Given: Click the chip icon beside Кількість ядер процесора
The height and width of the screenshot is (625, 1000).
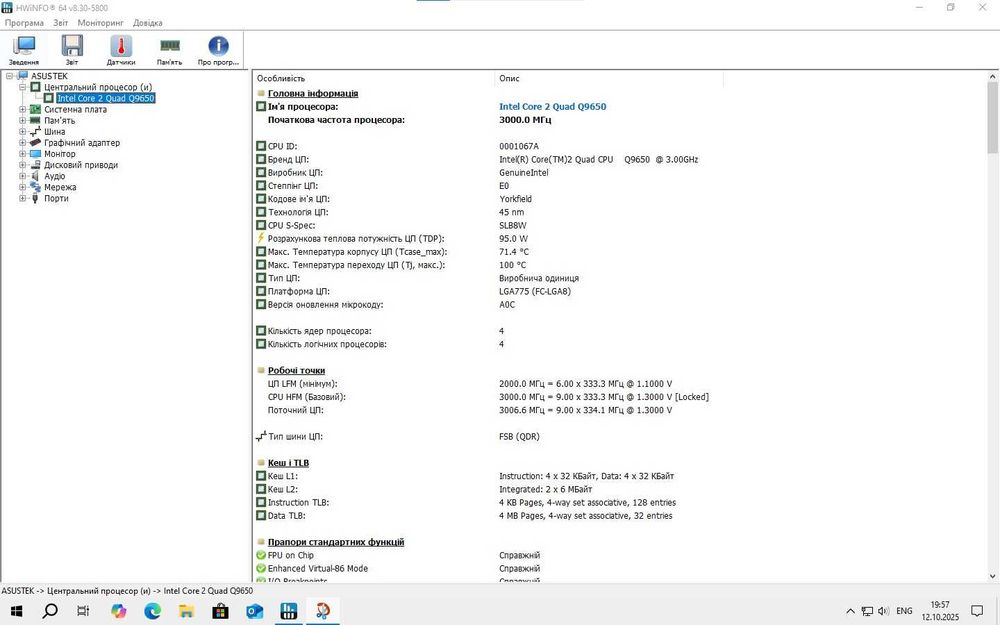Looking at the screenshot, I should 261,331.
